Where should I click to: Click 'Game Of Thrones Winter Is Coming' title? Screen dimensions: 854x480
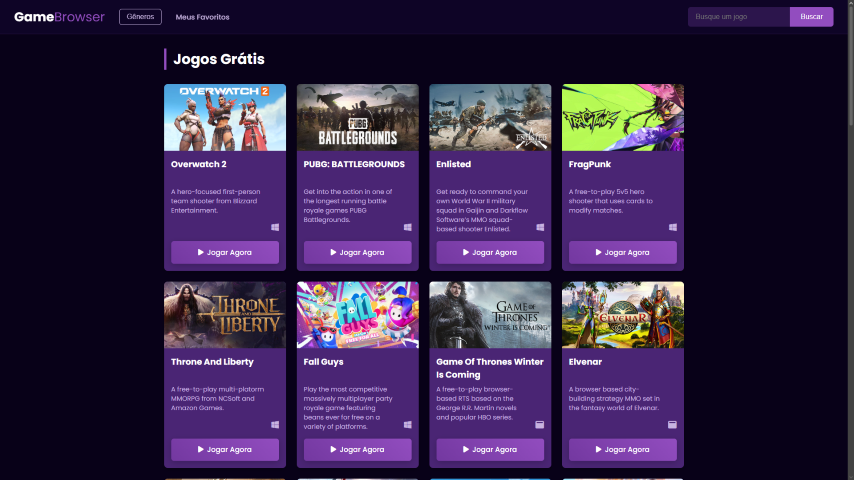tap(490, 368)
